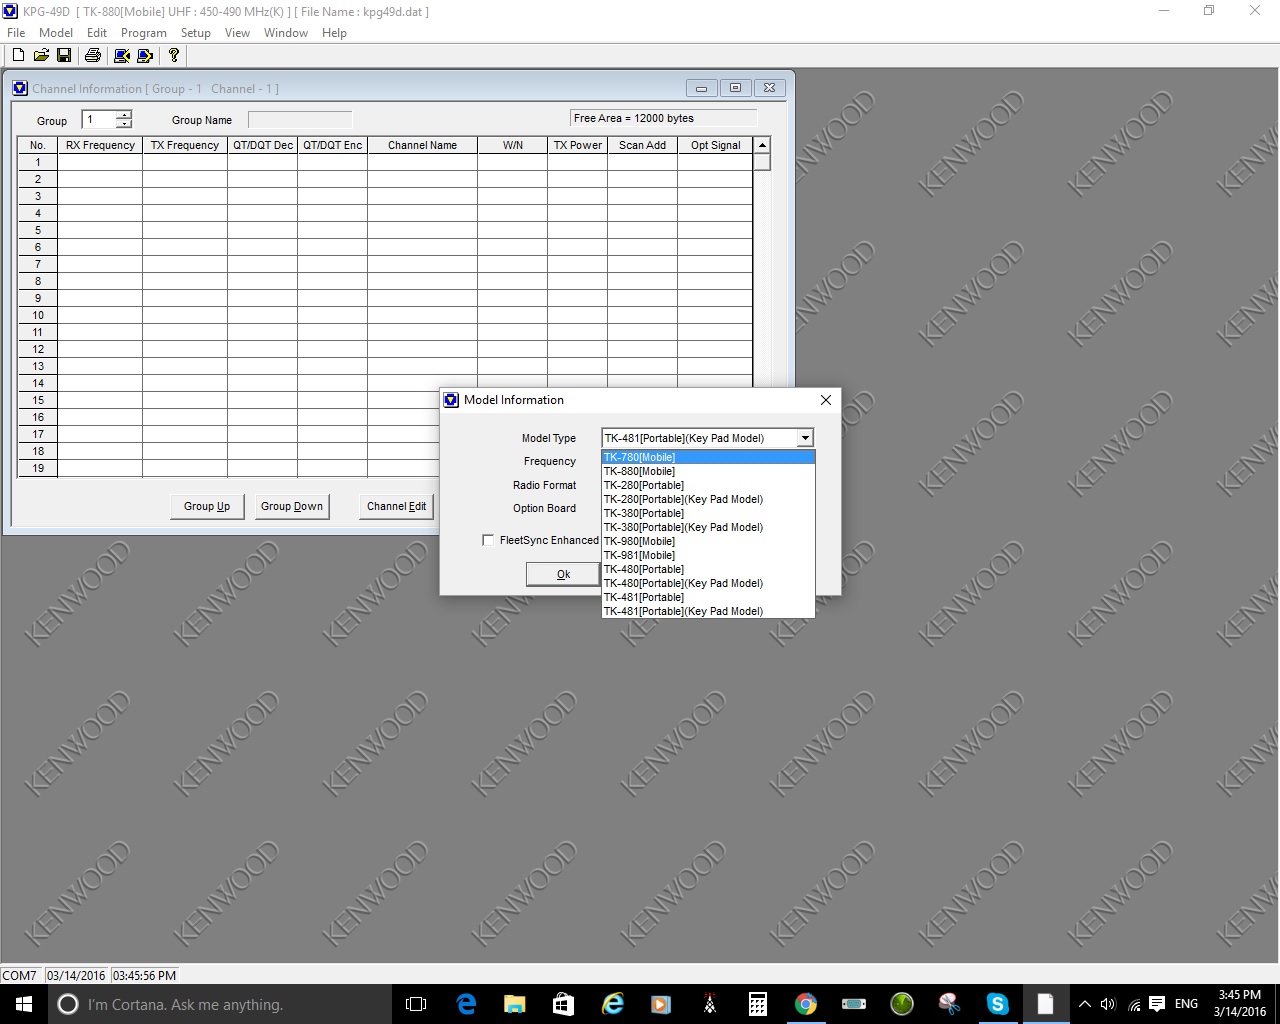This screenshot has height=1024, width=1280.
Task: Open the Edit menu
Action: tap(97, 32)
